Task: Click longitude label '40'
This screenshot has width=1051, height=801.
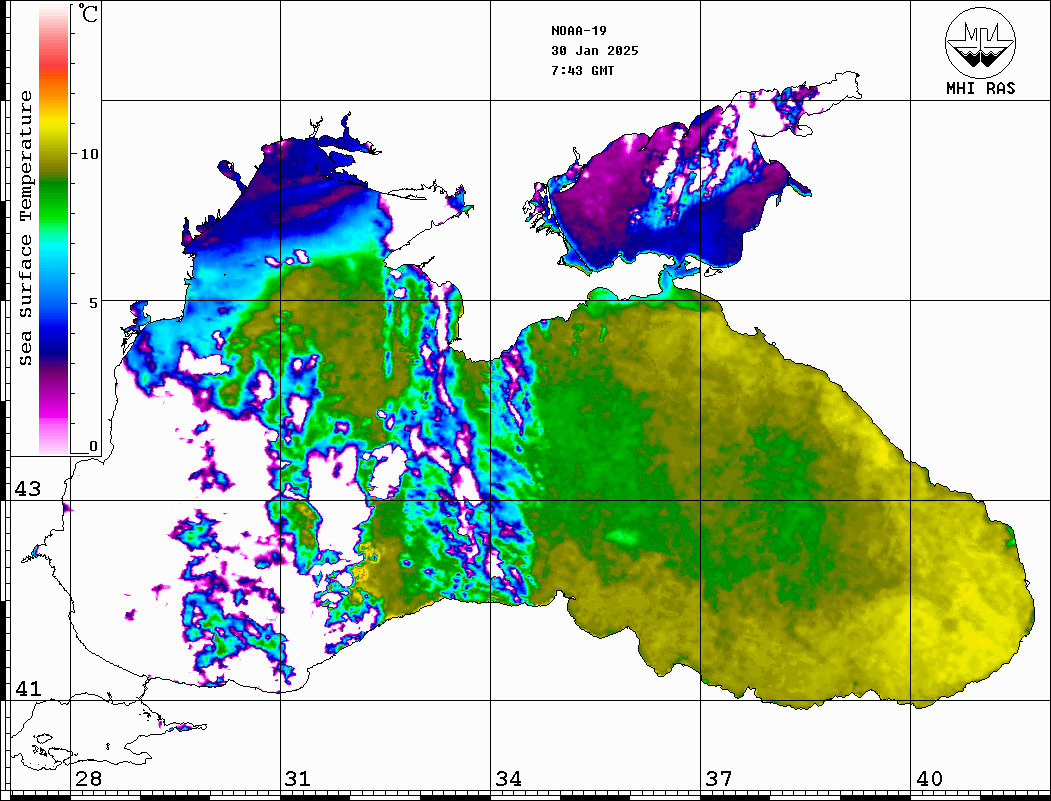Action: [x=929, y=778]
